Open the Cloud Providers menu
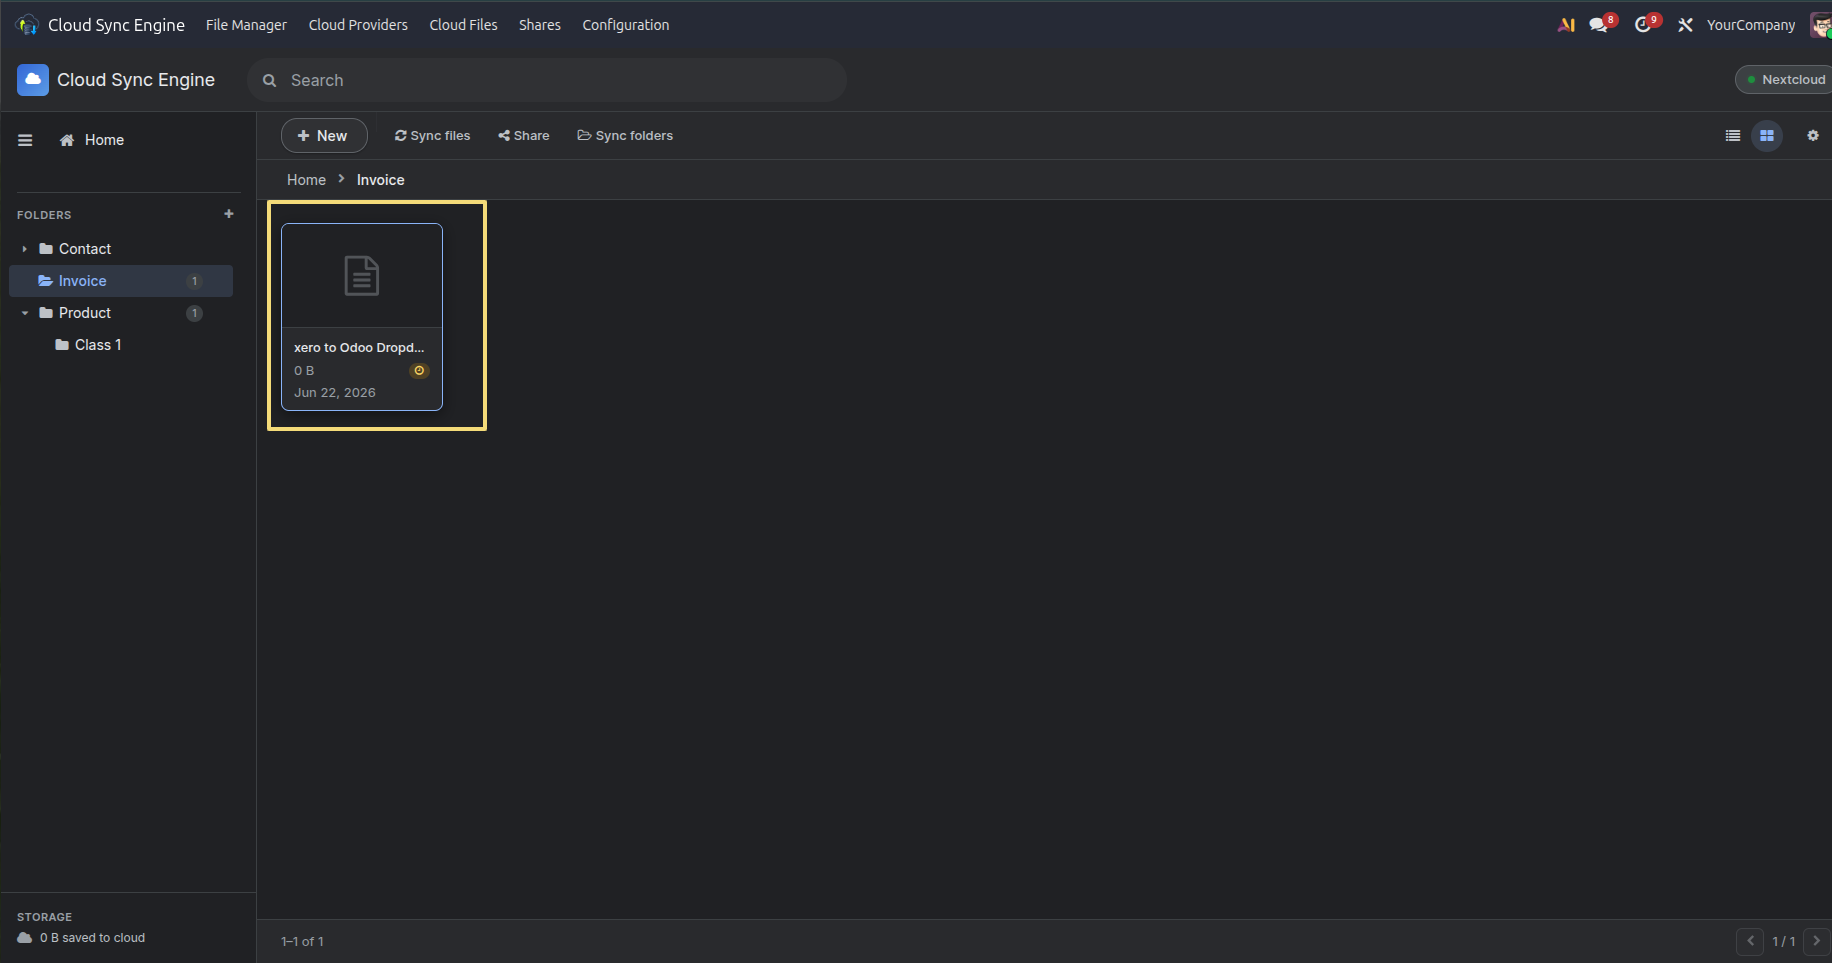 pyautogui.click(x=358, y=25)
